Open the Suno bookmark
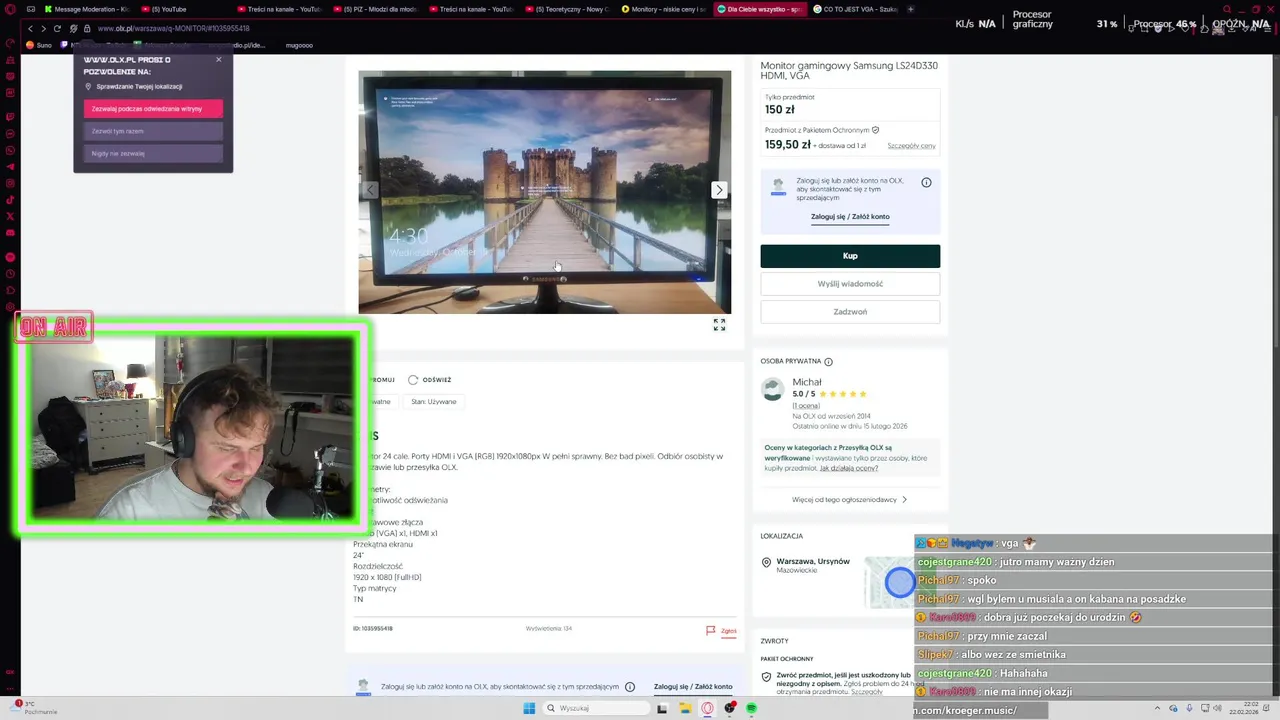The image size is (1280, 720). pos(38,45)
